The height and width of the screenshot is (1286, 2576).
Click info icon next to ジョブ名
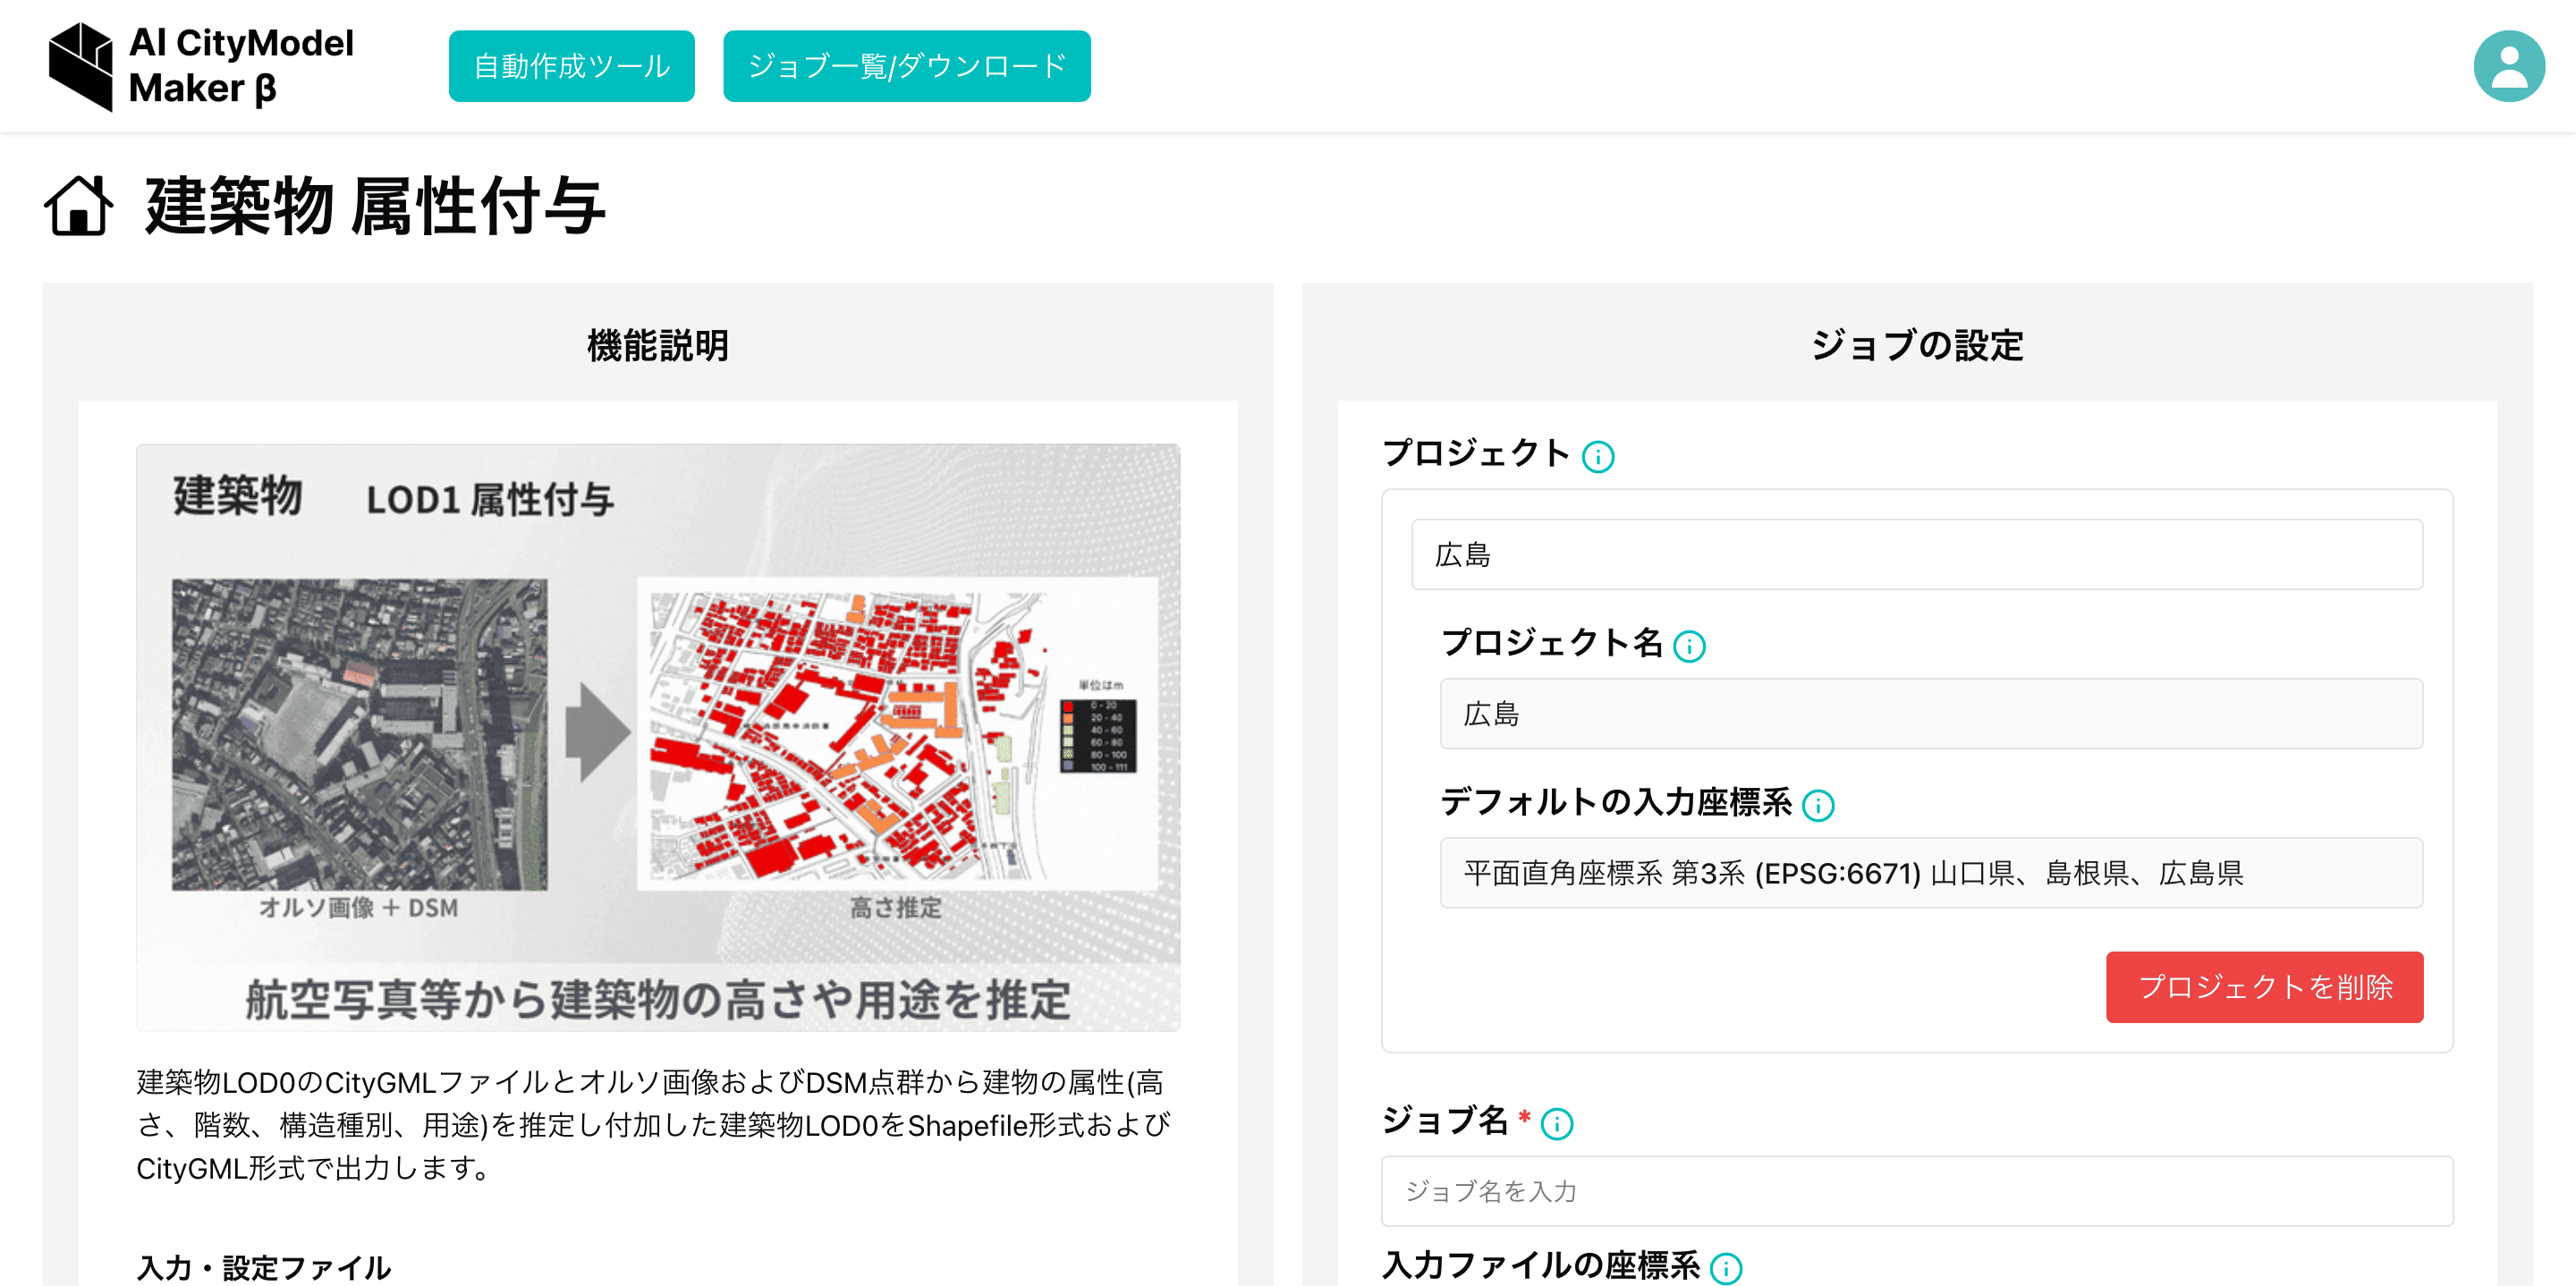point(1556,1125)
